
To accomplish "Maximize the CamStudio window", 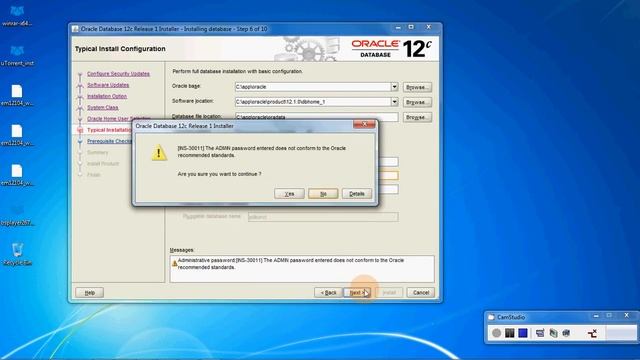I will pos(609,316).
